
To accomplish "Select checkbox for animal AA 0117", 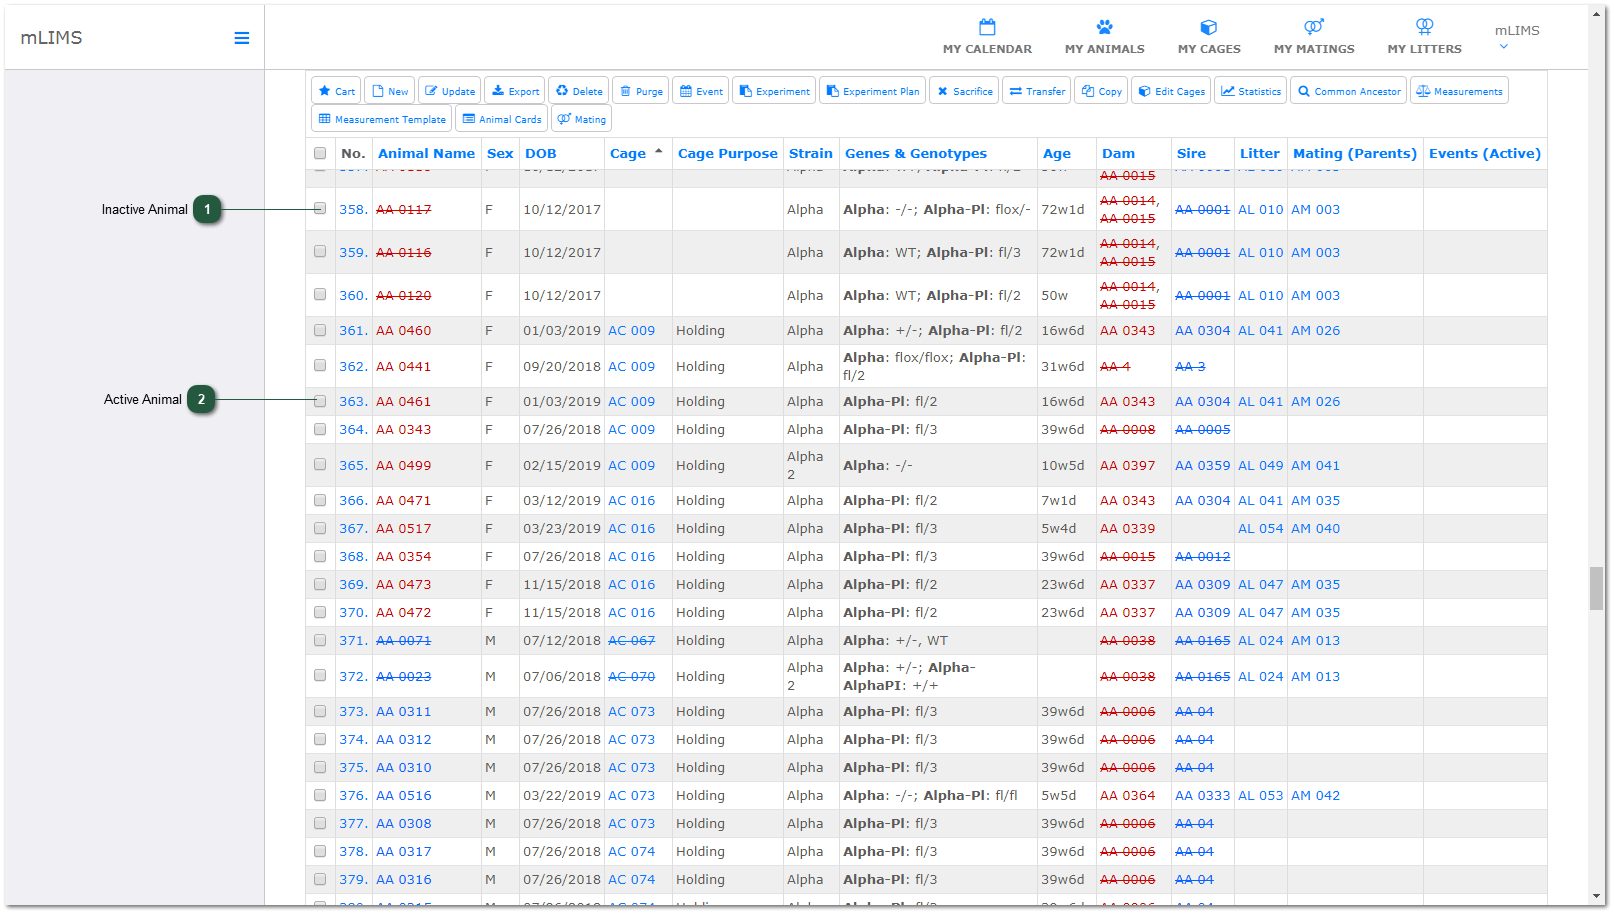I will [x=320, y=209].
